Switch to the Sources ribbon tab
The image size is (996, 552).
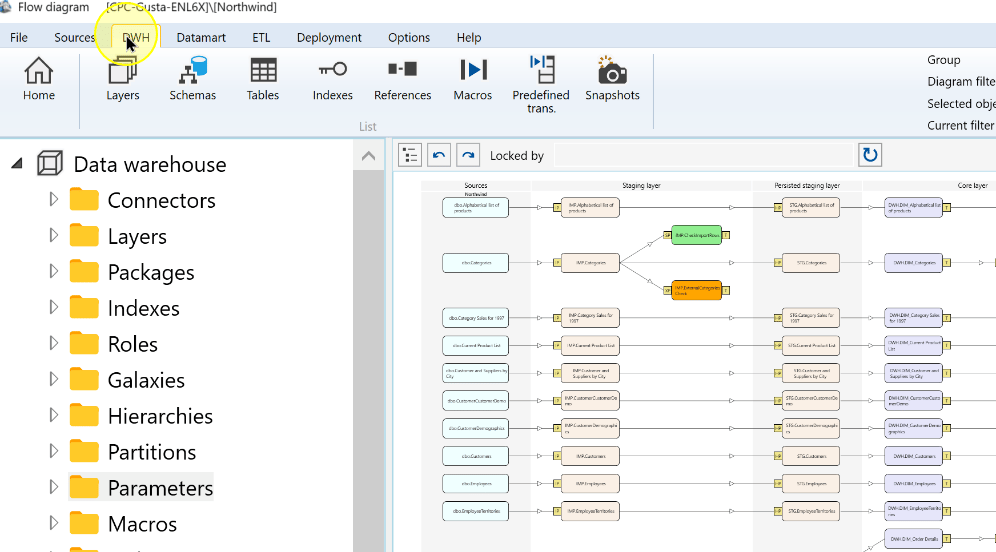click(x=74, y=37)
